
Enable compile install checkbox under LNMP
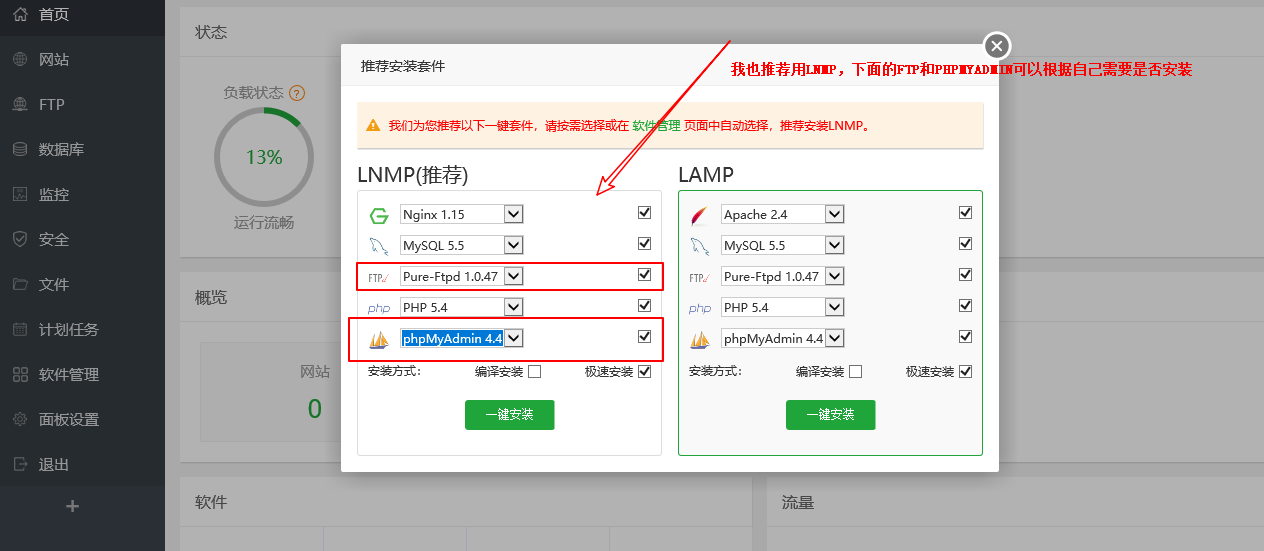[x=534, y=372]
